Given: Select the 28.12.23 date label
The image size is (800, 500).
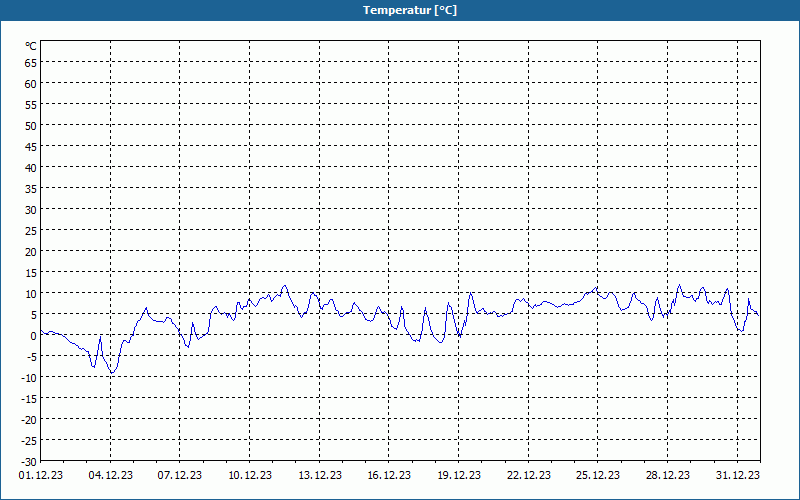Looking at the screenshot, I should click(667, 475).
